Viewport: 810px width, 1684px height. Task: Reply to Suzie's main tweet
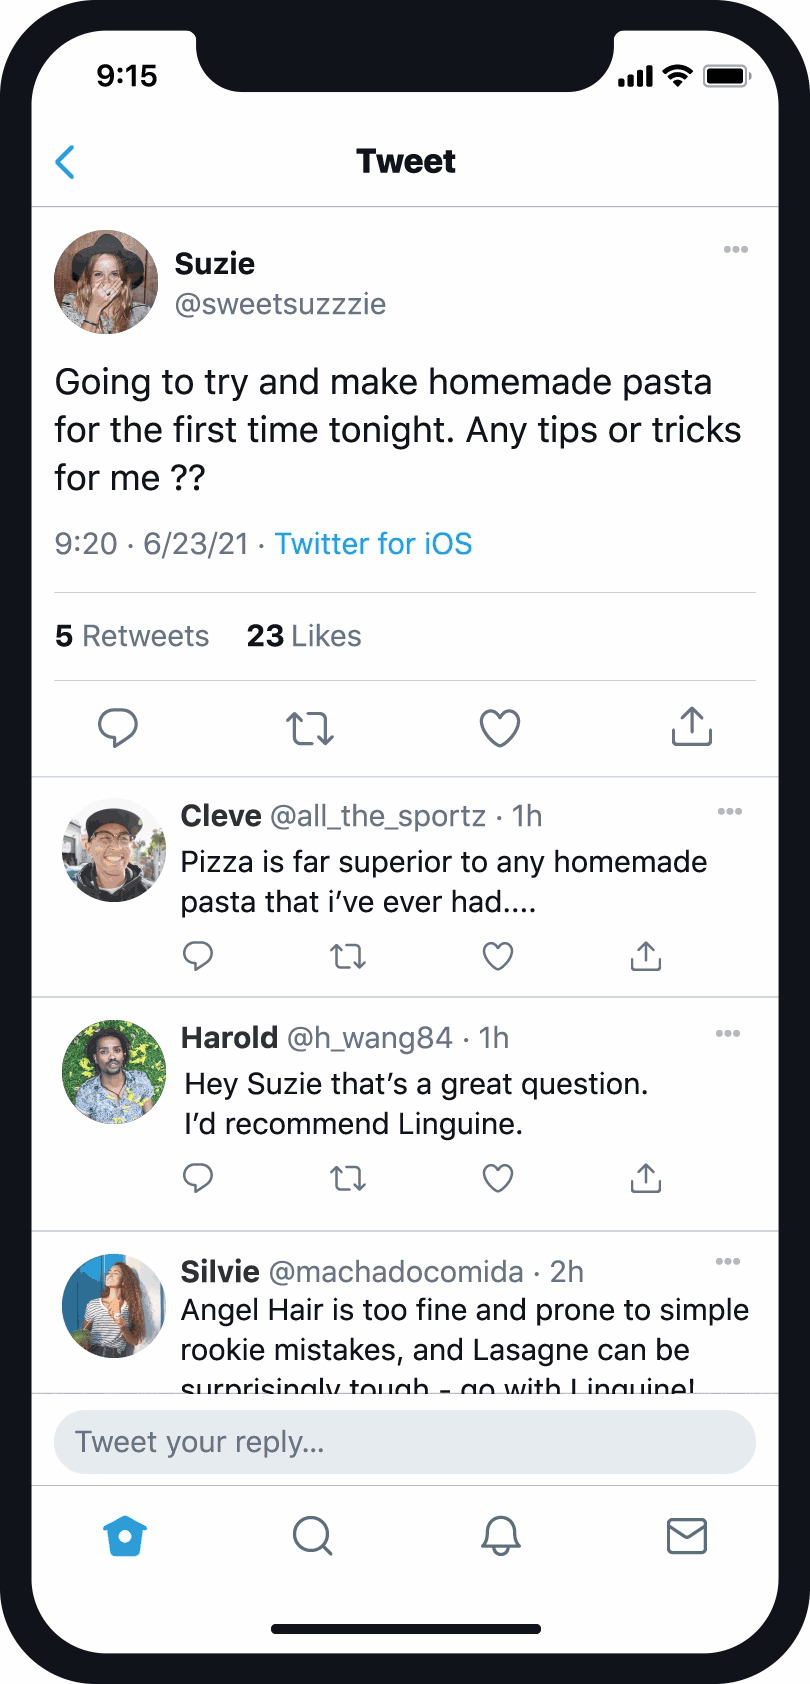118,728
